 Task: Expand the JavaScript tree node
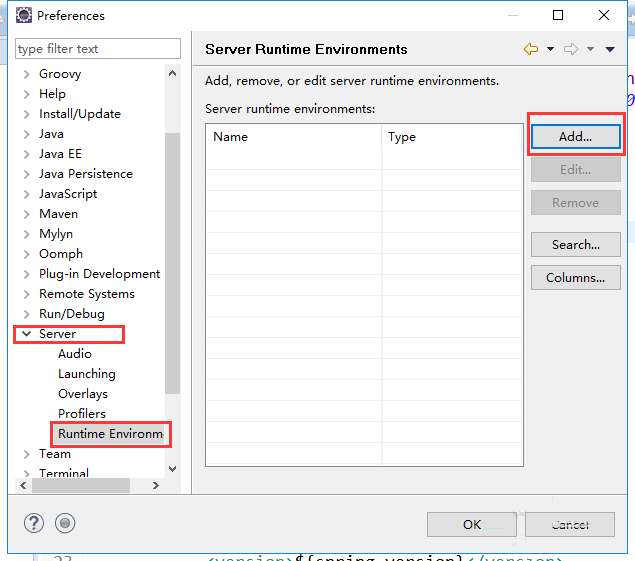[x=27, y=194]
